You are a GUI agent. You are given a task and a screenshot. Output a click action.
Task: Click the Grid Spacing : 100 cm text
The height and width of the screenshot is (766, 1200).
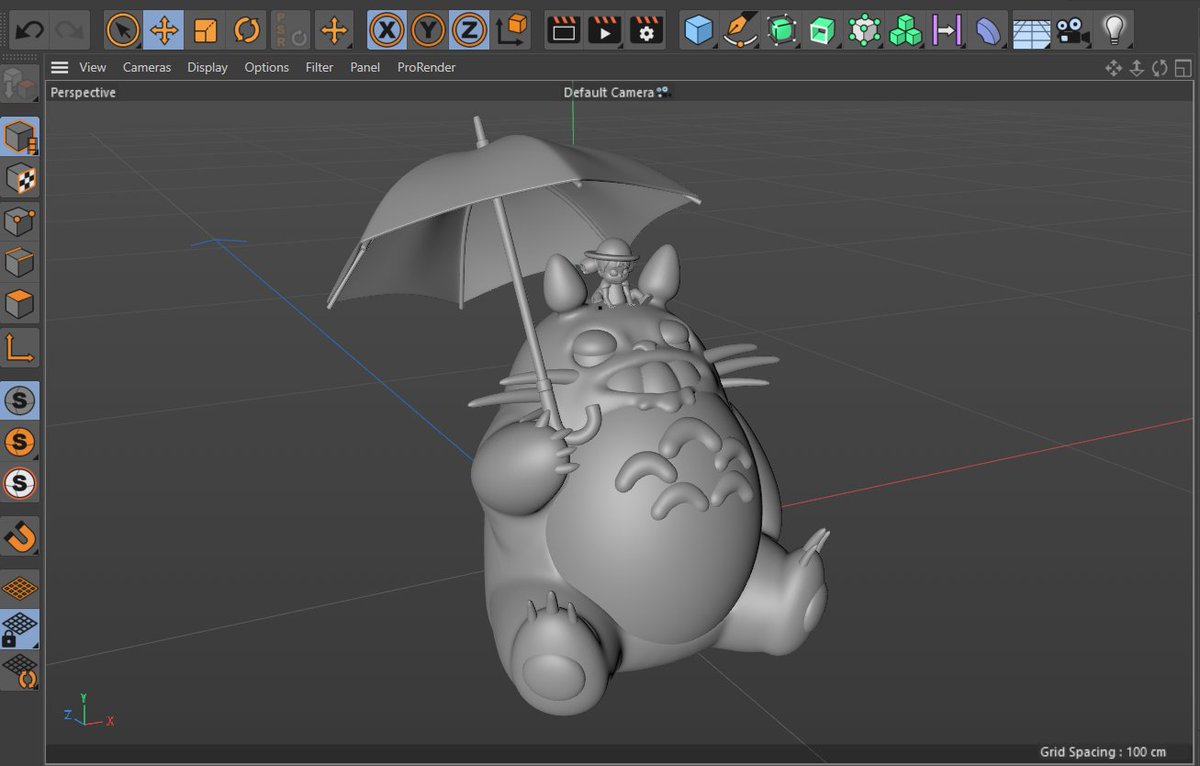click(1102, 752)
